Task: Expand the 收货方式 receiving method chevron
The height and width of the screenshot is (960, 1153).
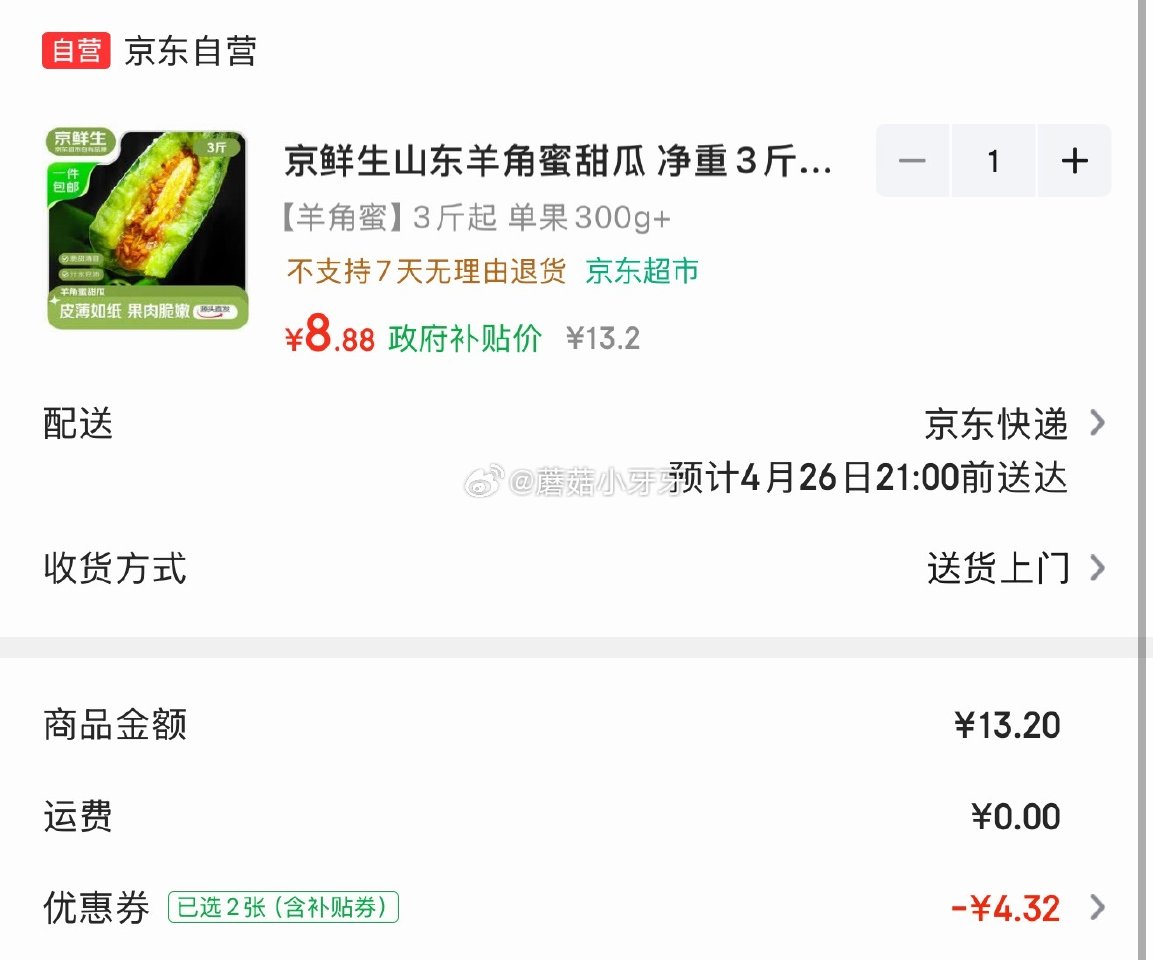Action: click(1099, 568)
